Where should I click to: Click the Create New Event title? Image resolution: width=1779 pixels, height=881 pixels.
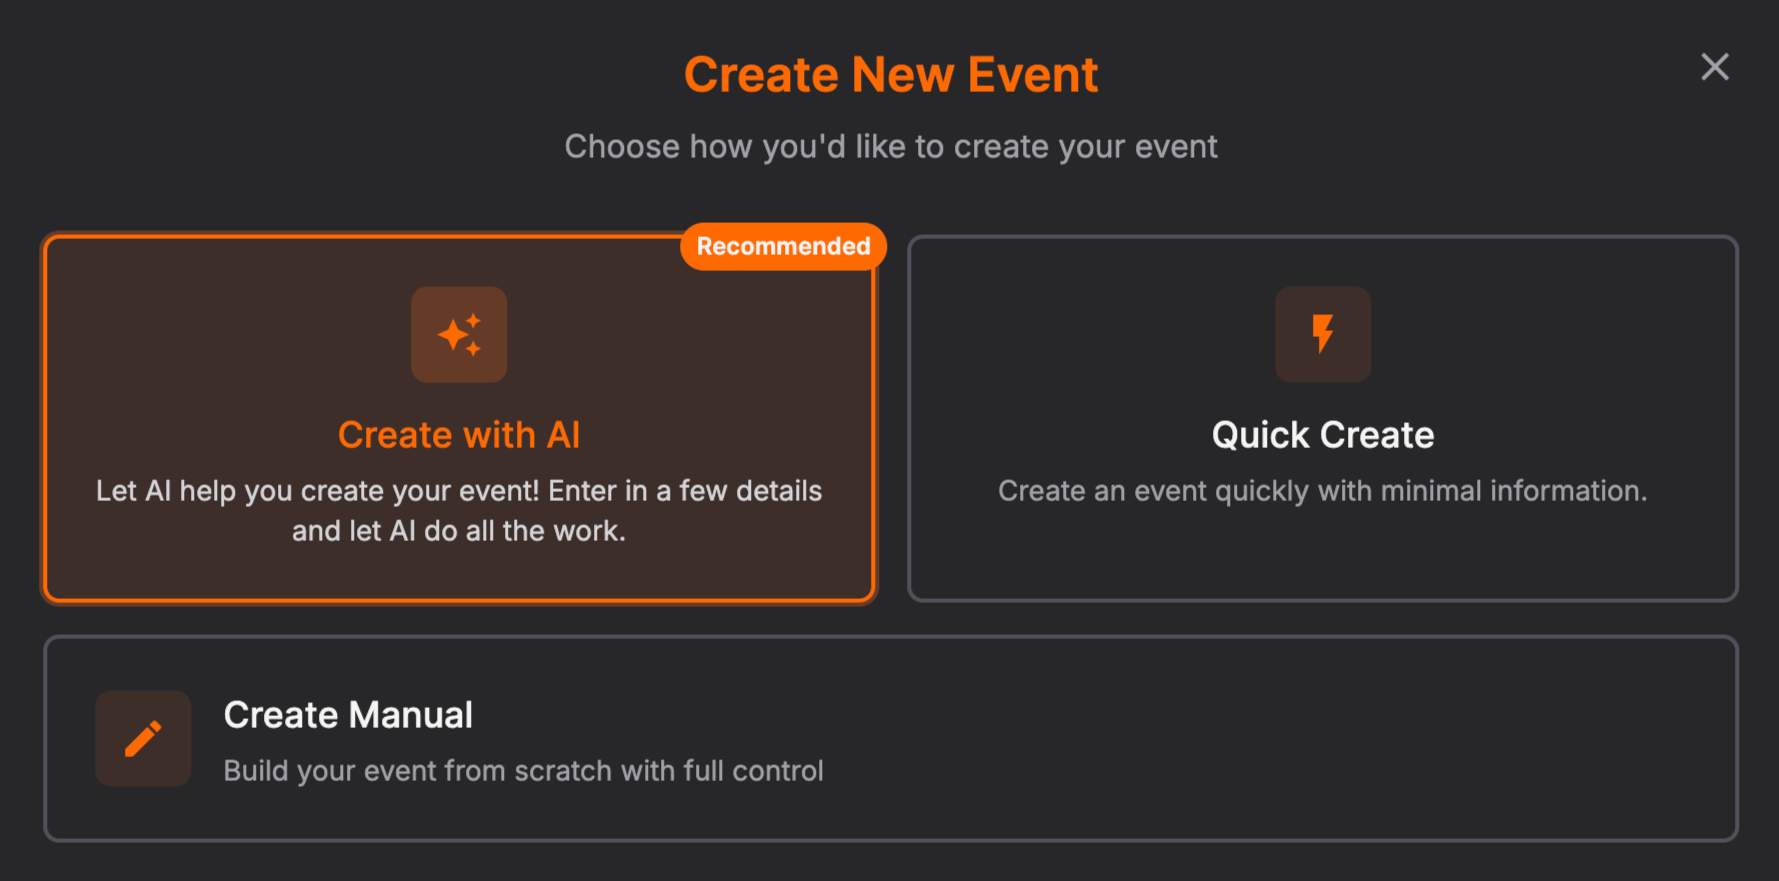890,73
